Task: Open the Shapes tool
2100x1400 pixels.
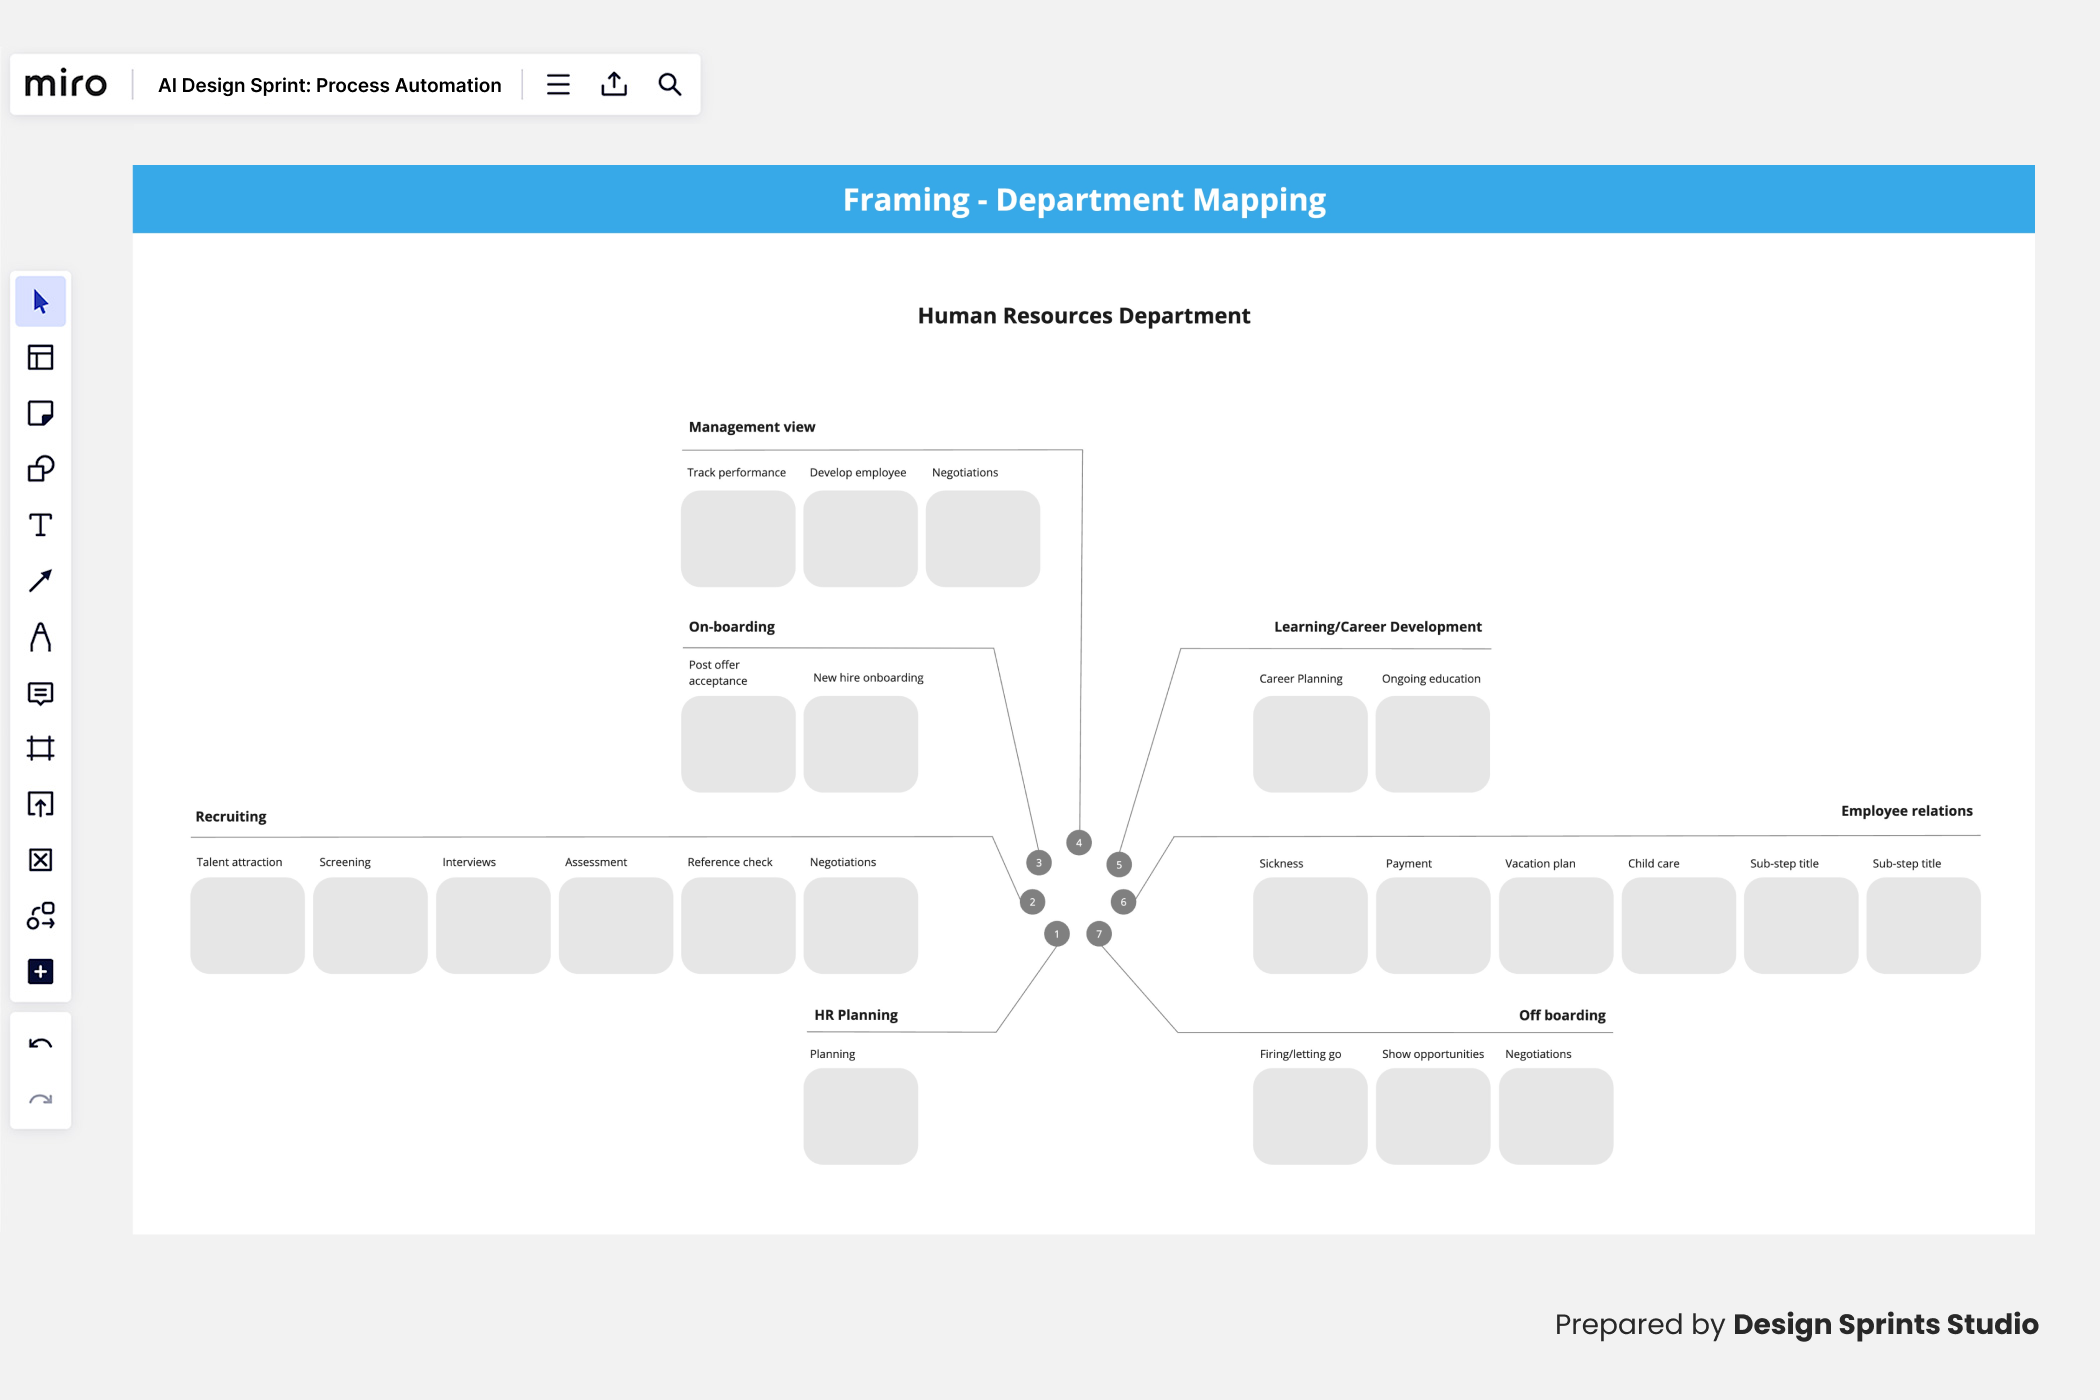Action: pos(41,469)
